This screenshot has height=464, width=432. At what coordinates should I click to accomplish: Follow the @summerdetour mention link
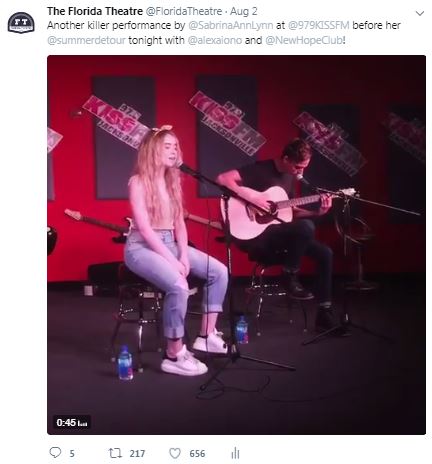click(86, 40)
